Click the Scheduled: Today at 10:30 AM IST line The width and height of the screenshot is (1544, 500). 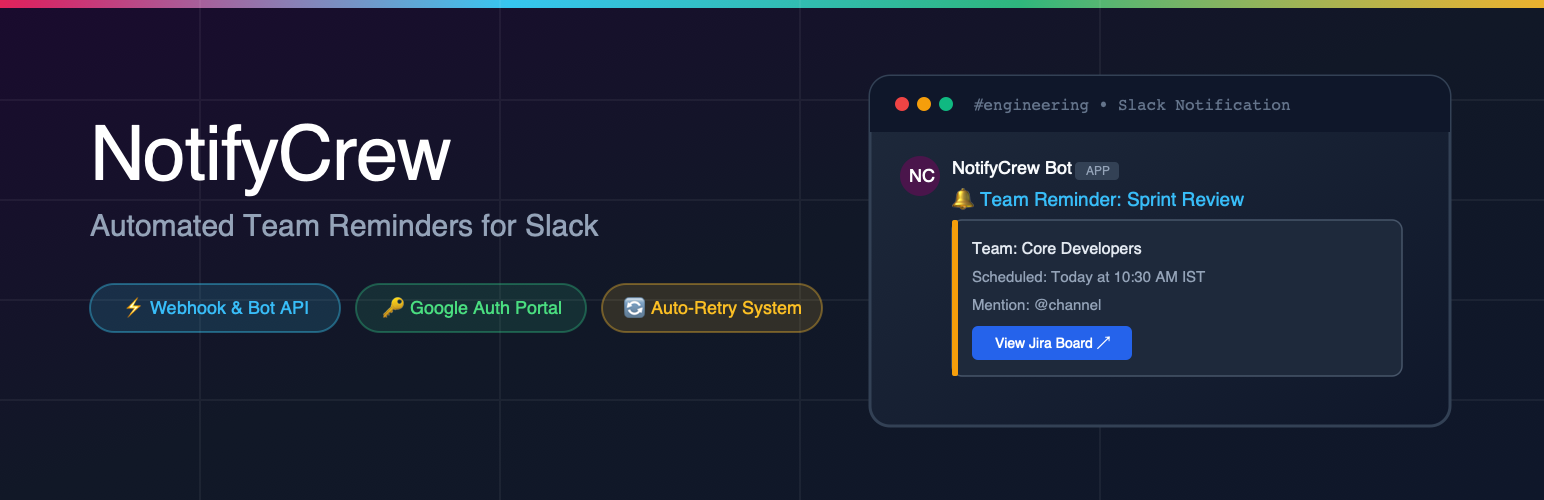[1089, 277]
